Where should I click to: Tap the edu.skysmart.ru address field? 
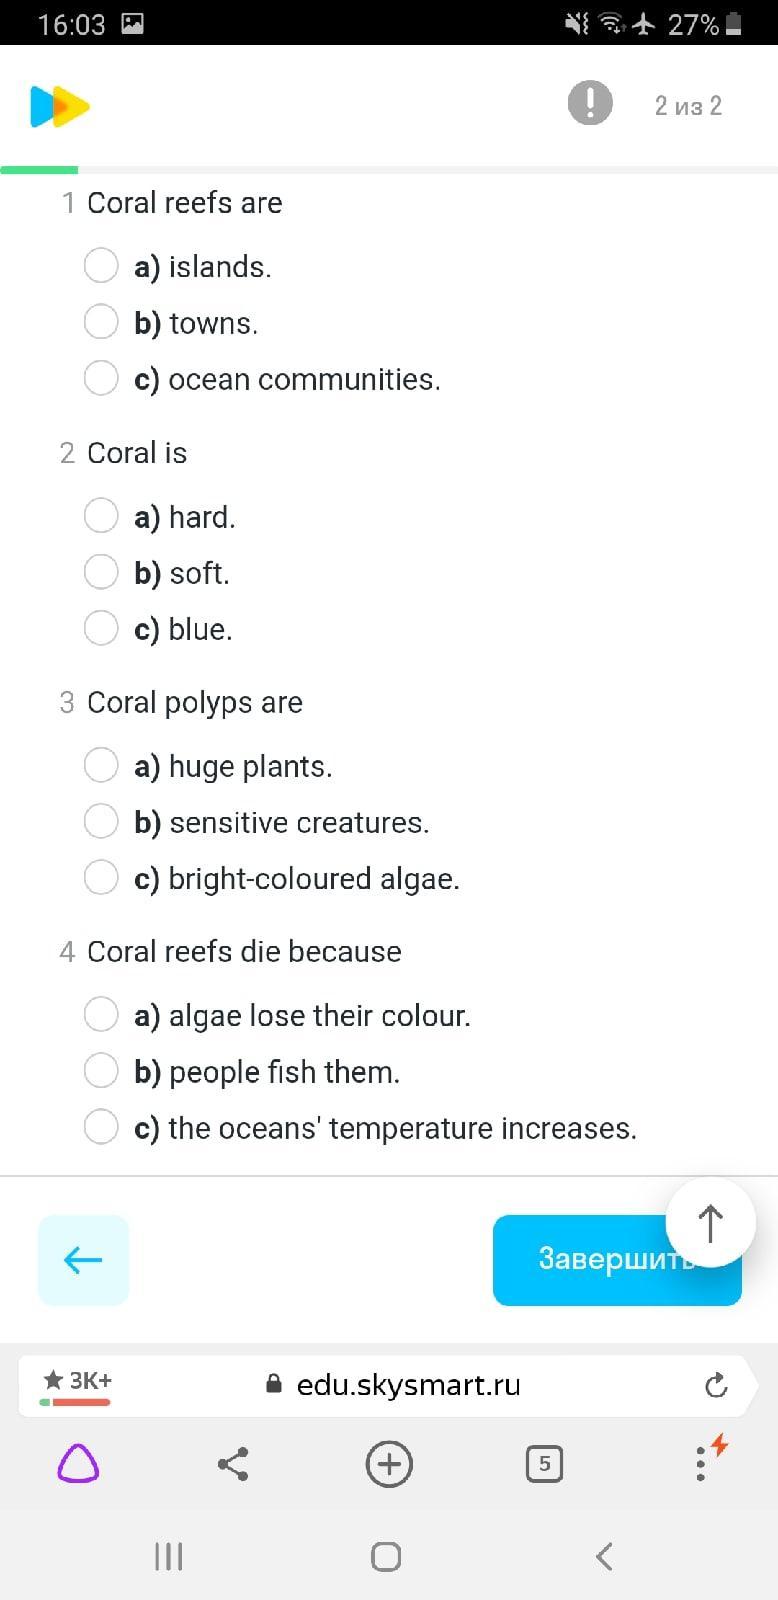tap(408, 1385)
